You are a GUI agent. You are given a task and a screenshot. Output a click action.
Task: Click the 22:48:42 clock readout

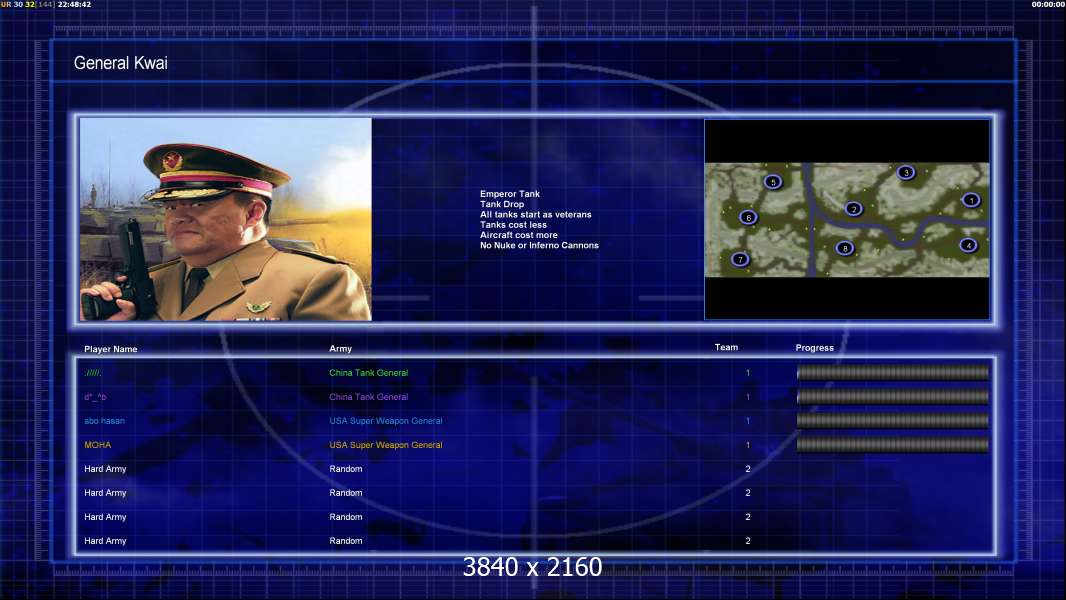pyautogui.click(x=74, y=4)
